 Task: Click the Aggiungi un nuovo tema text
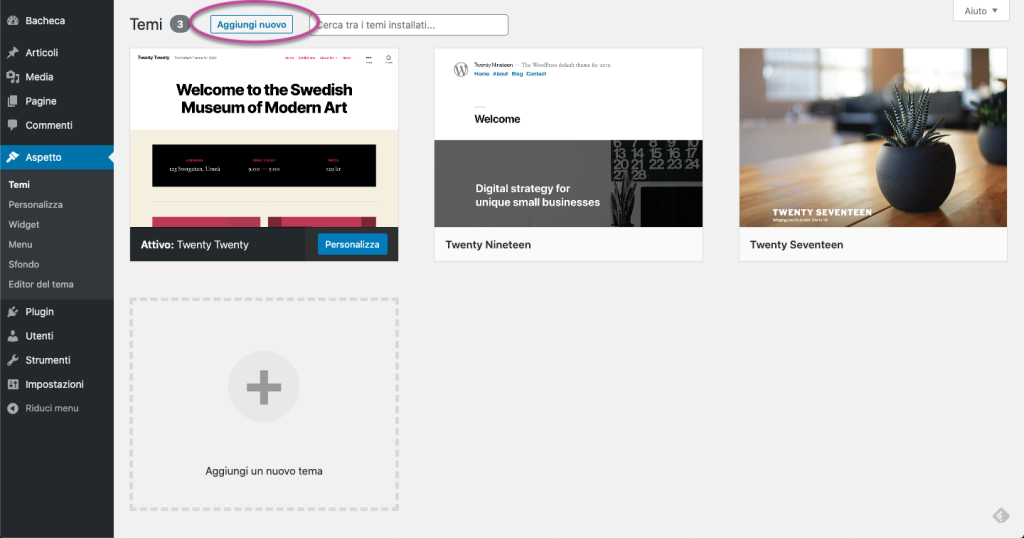[264, 471]
